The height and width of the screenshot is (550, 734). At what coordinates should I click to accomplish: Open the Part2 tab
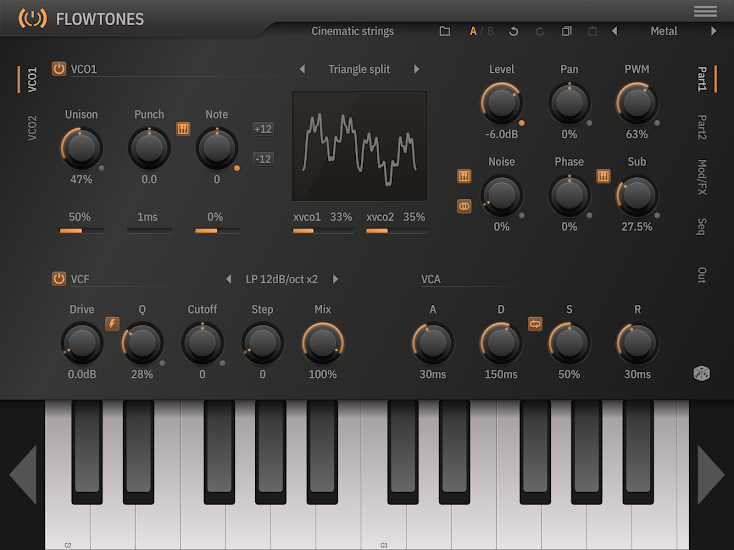pyautogui.click(x=702, y=127)
